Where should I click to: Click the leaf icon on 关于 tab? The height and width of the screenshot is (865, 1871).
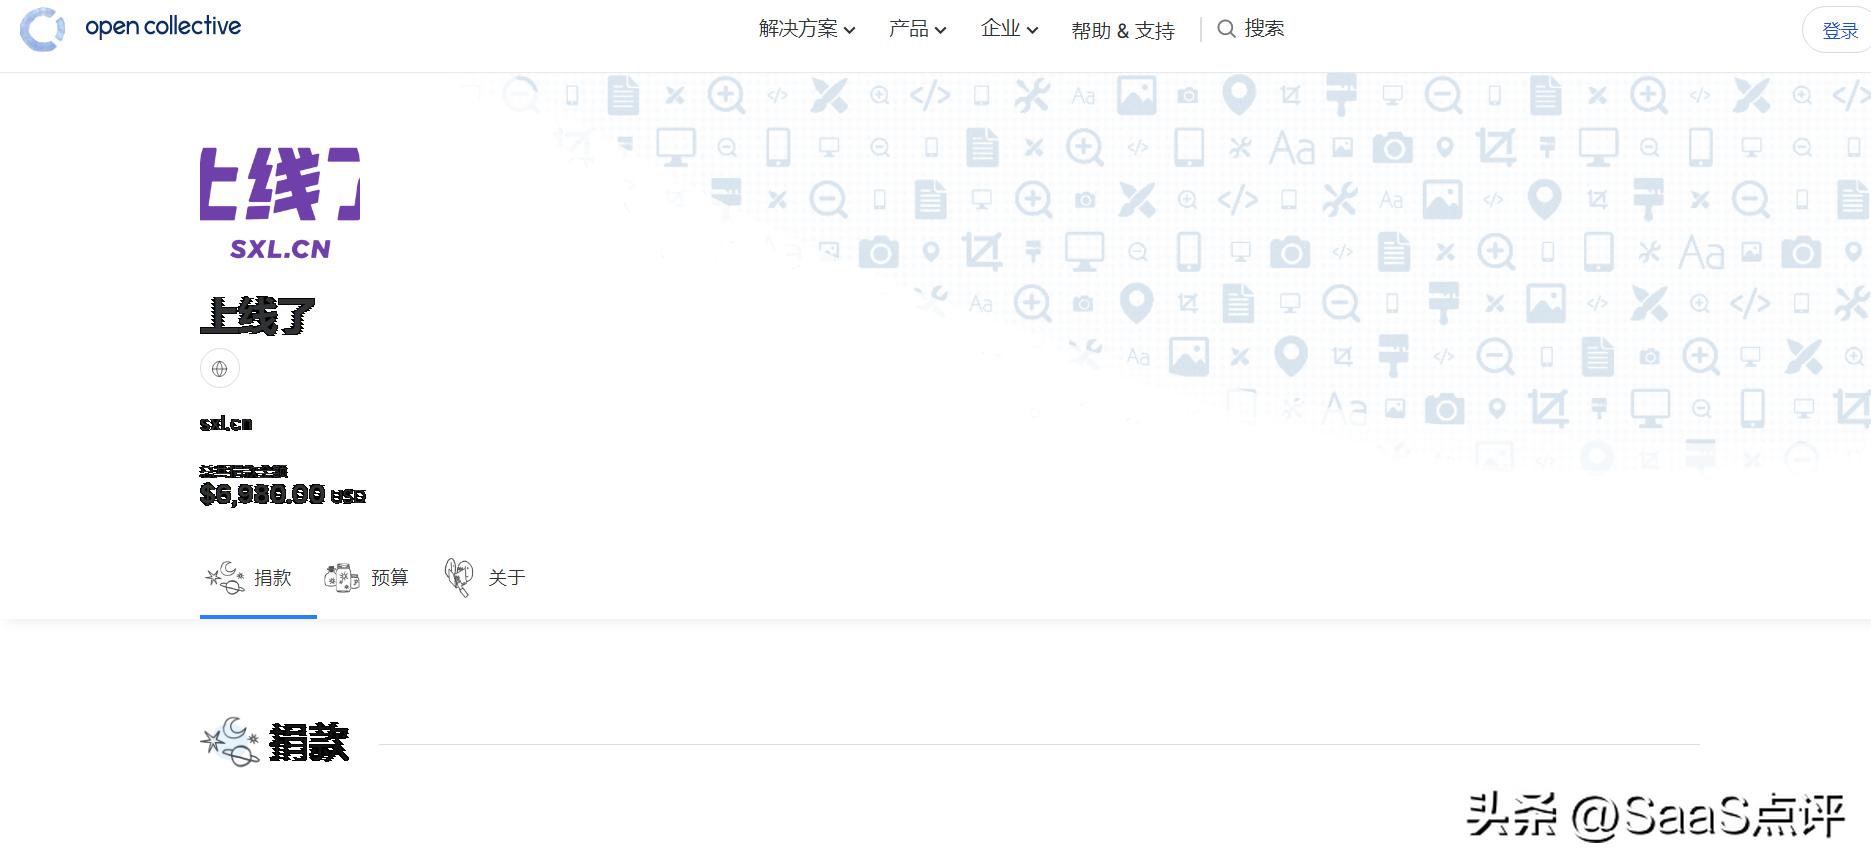coord(459,577)
